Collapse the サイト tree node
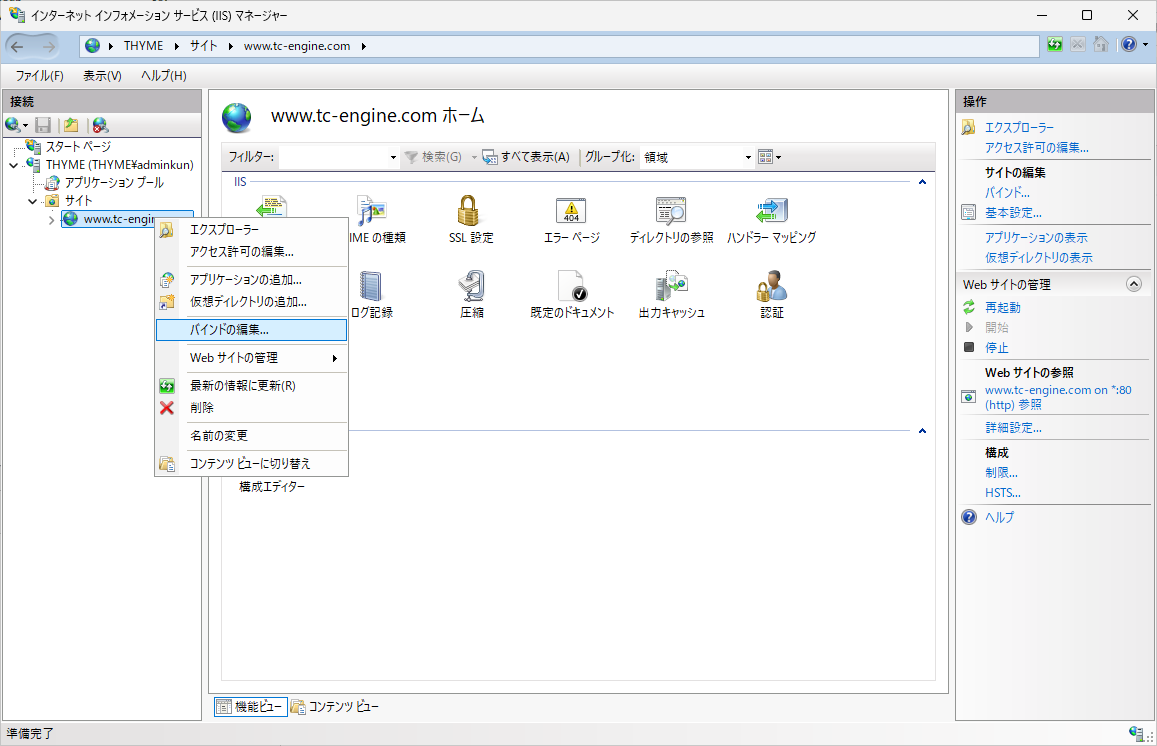The width and height of the screenshot is (1157, 746). (x=32, y=201)
